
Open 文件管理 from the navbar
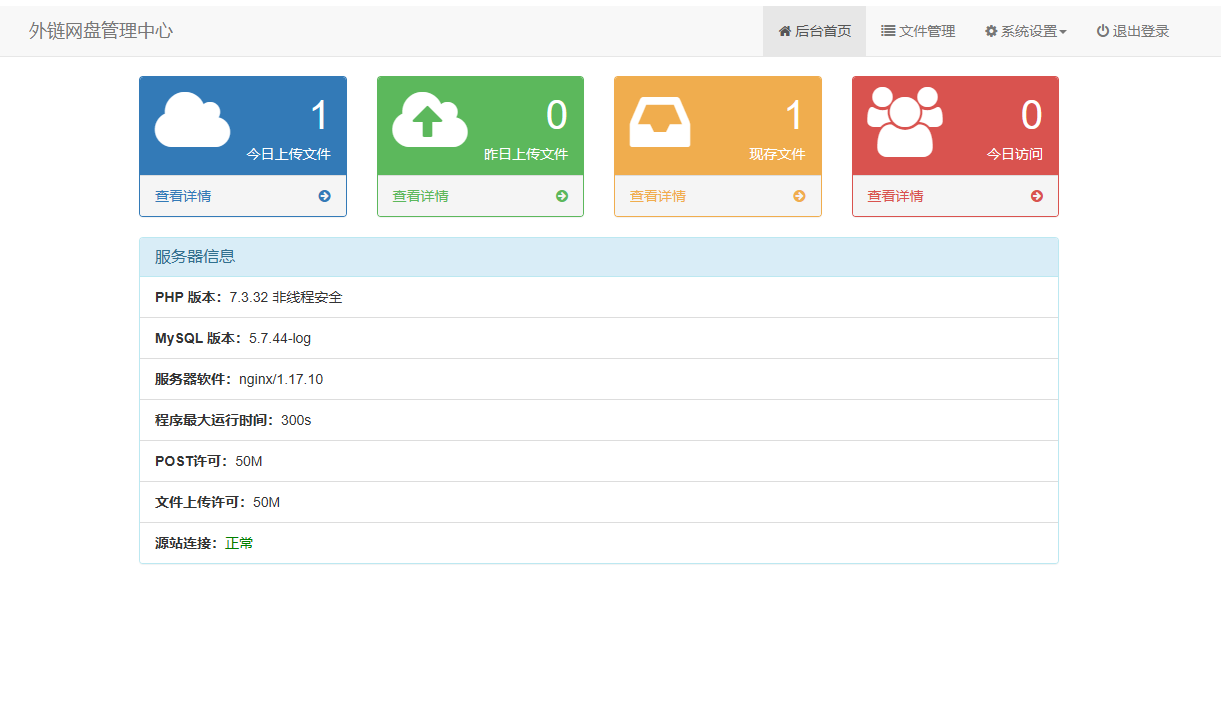pyautogui.click(x=918, y=31)
